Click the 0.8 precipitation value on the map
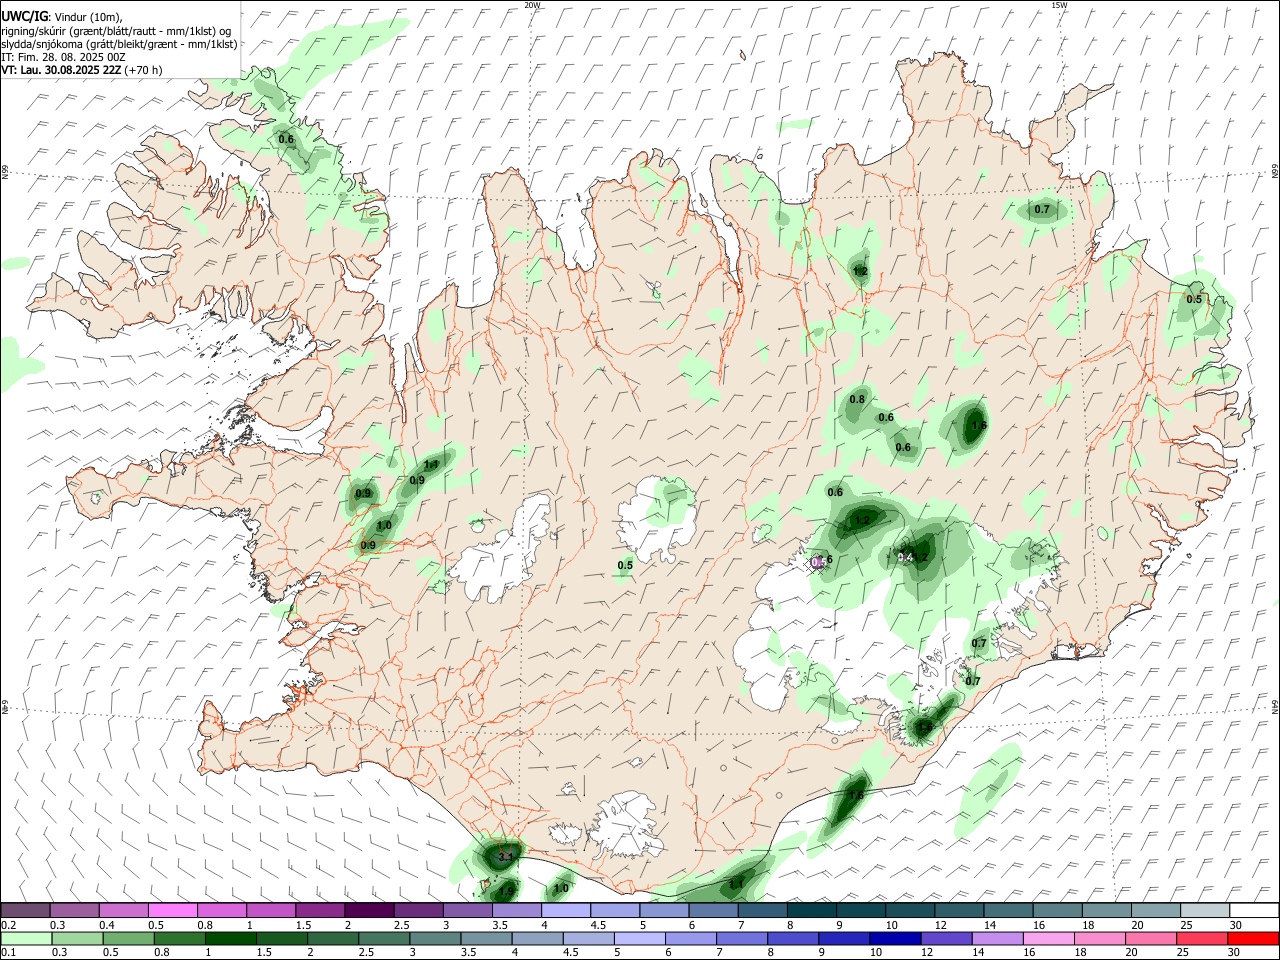 pos(857,400)
